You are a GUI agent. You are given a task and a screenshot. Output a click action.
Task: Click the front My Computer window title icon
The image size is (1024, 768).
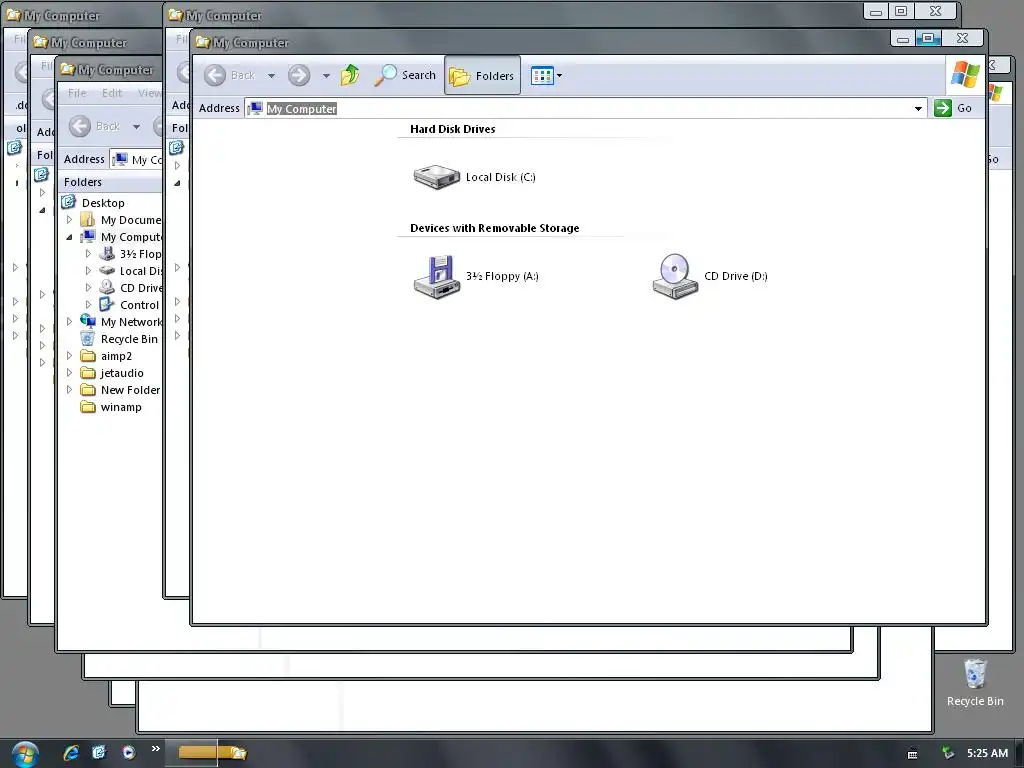click(x=203, y=42)
